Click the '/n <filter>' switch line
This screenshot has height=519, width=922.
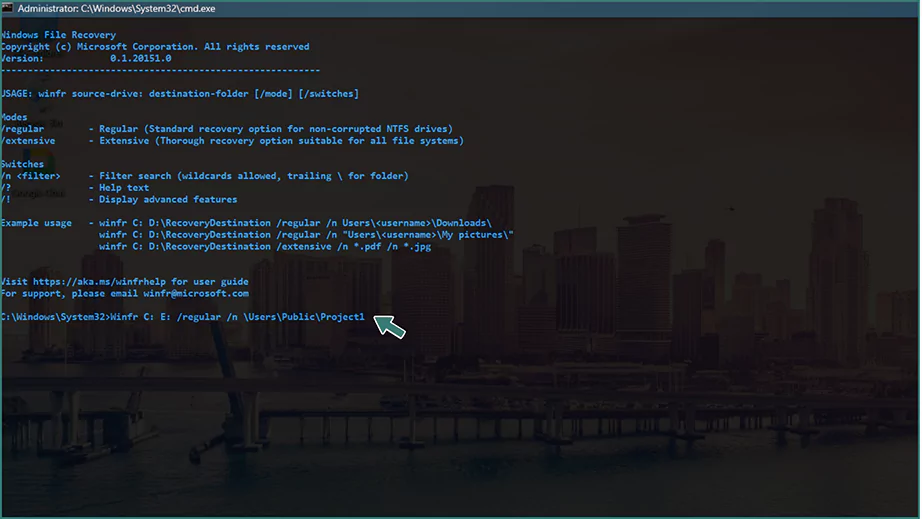pyautogui.click(x=204, y=176)
